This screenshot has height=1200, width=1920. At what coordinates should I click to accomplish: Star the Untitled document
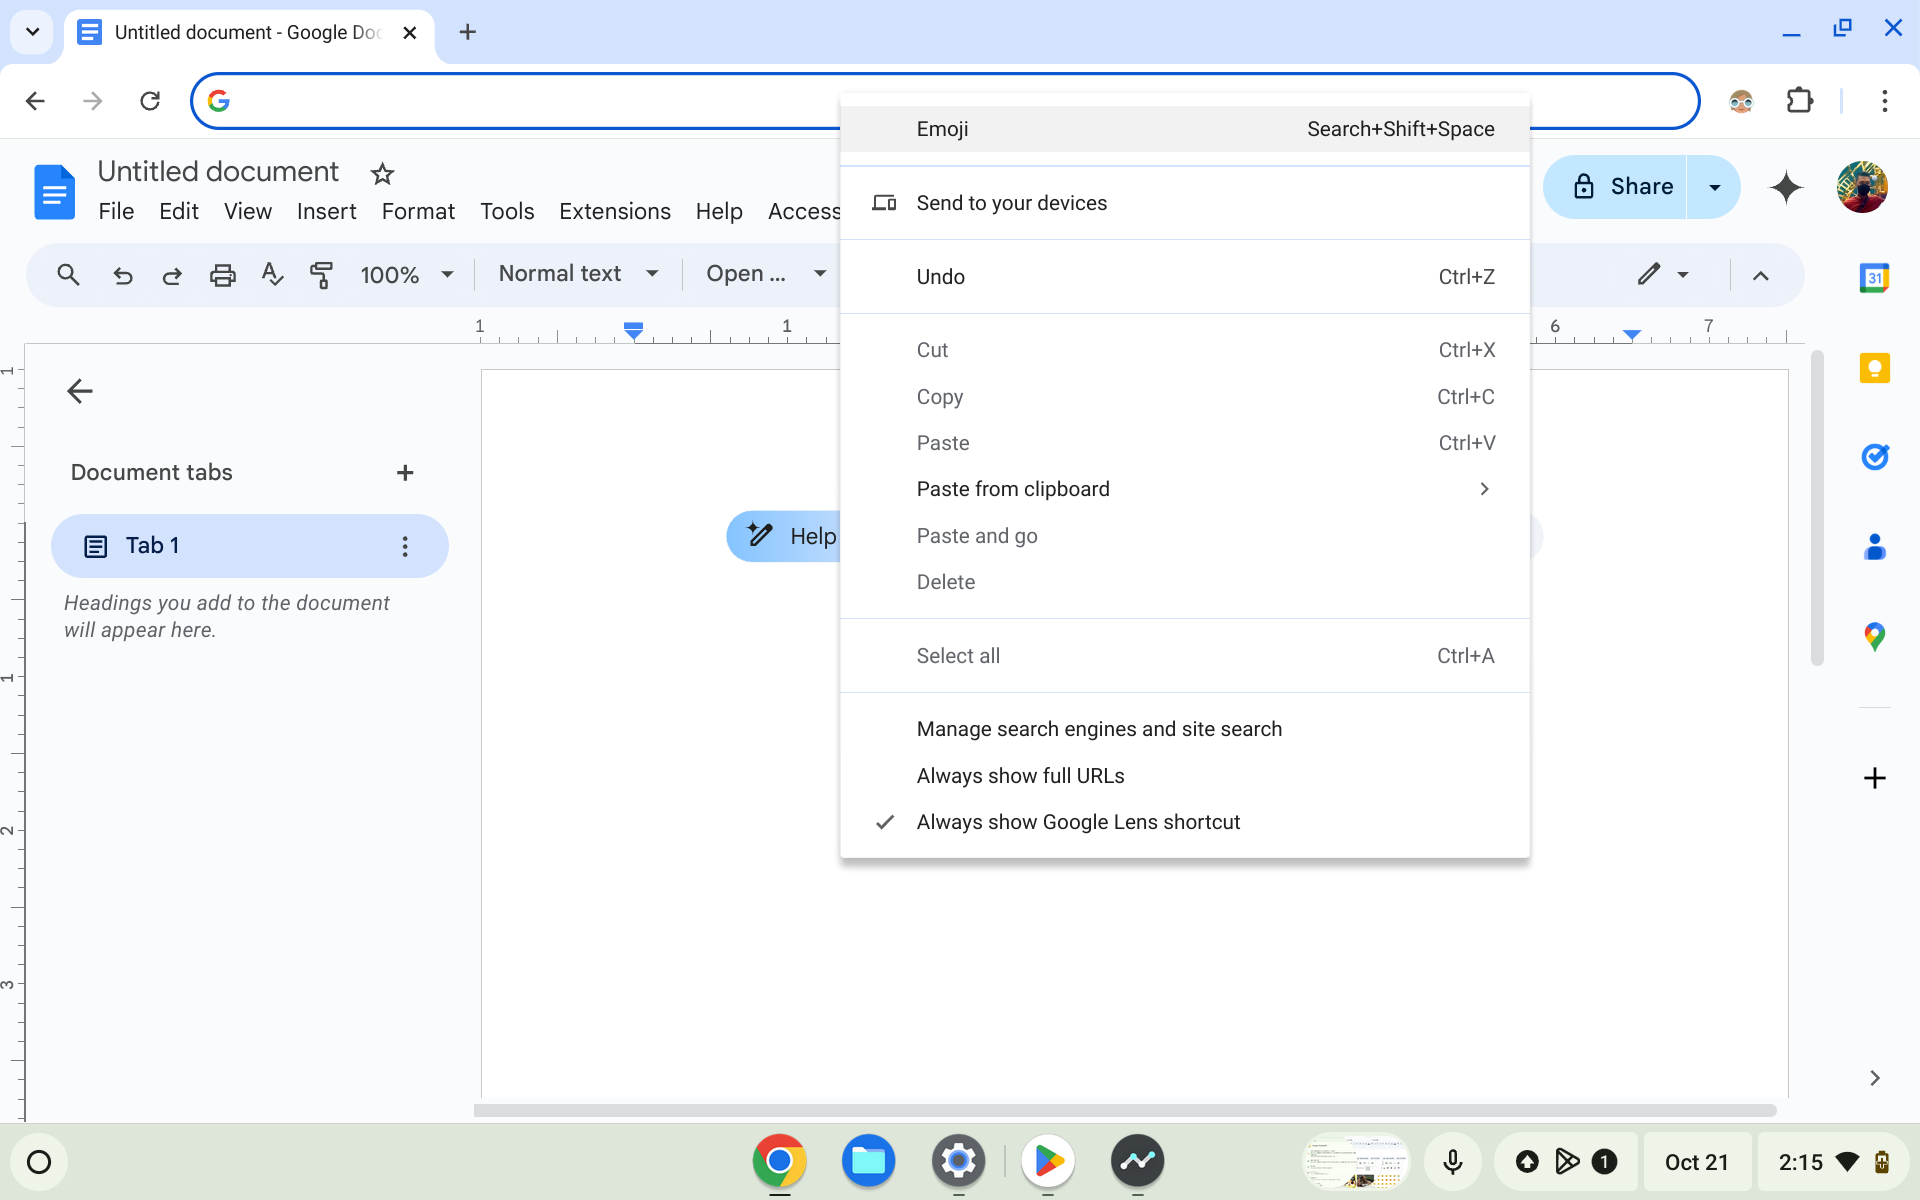[x=382, y=174]
